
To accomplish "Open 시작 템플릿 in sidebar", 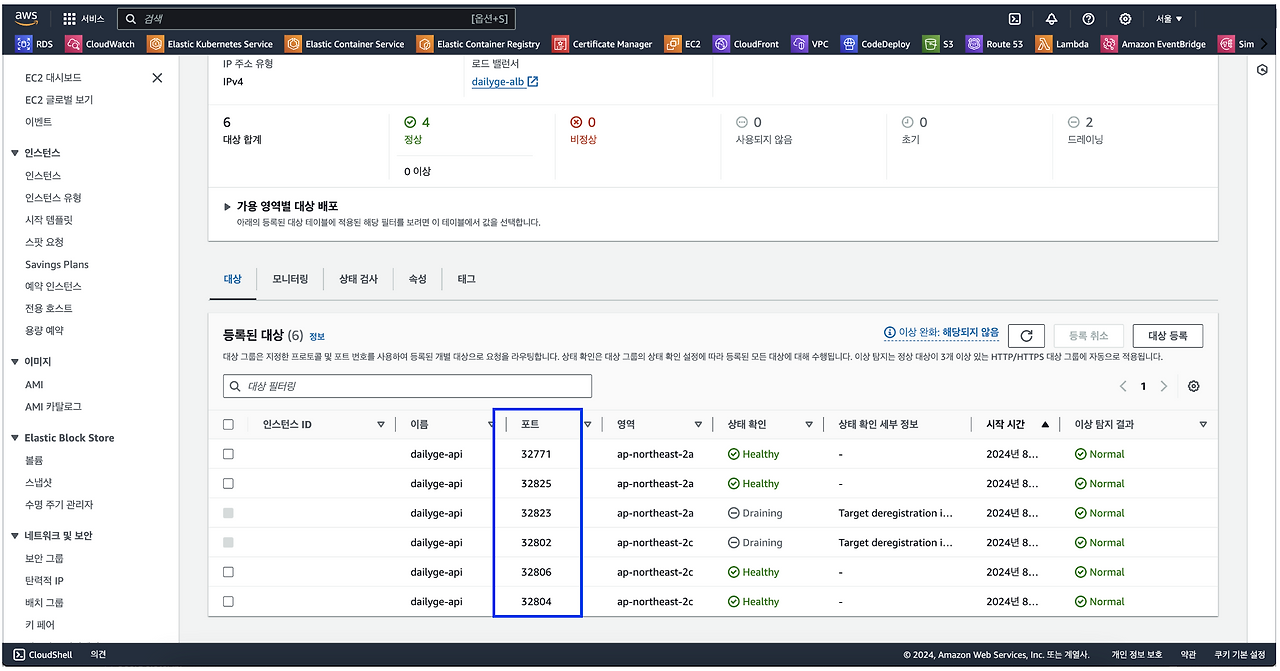I will (49, 220).
